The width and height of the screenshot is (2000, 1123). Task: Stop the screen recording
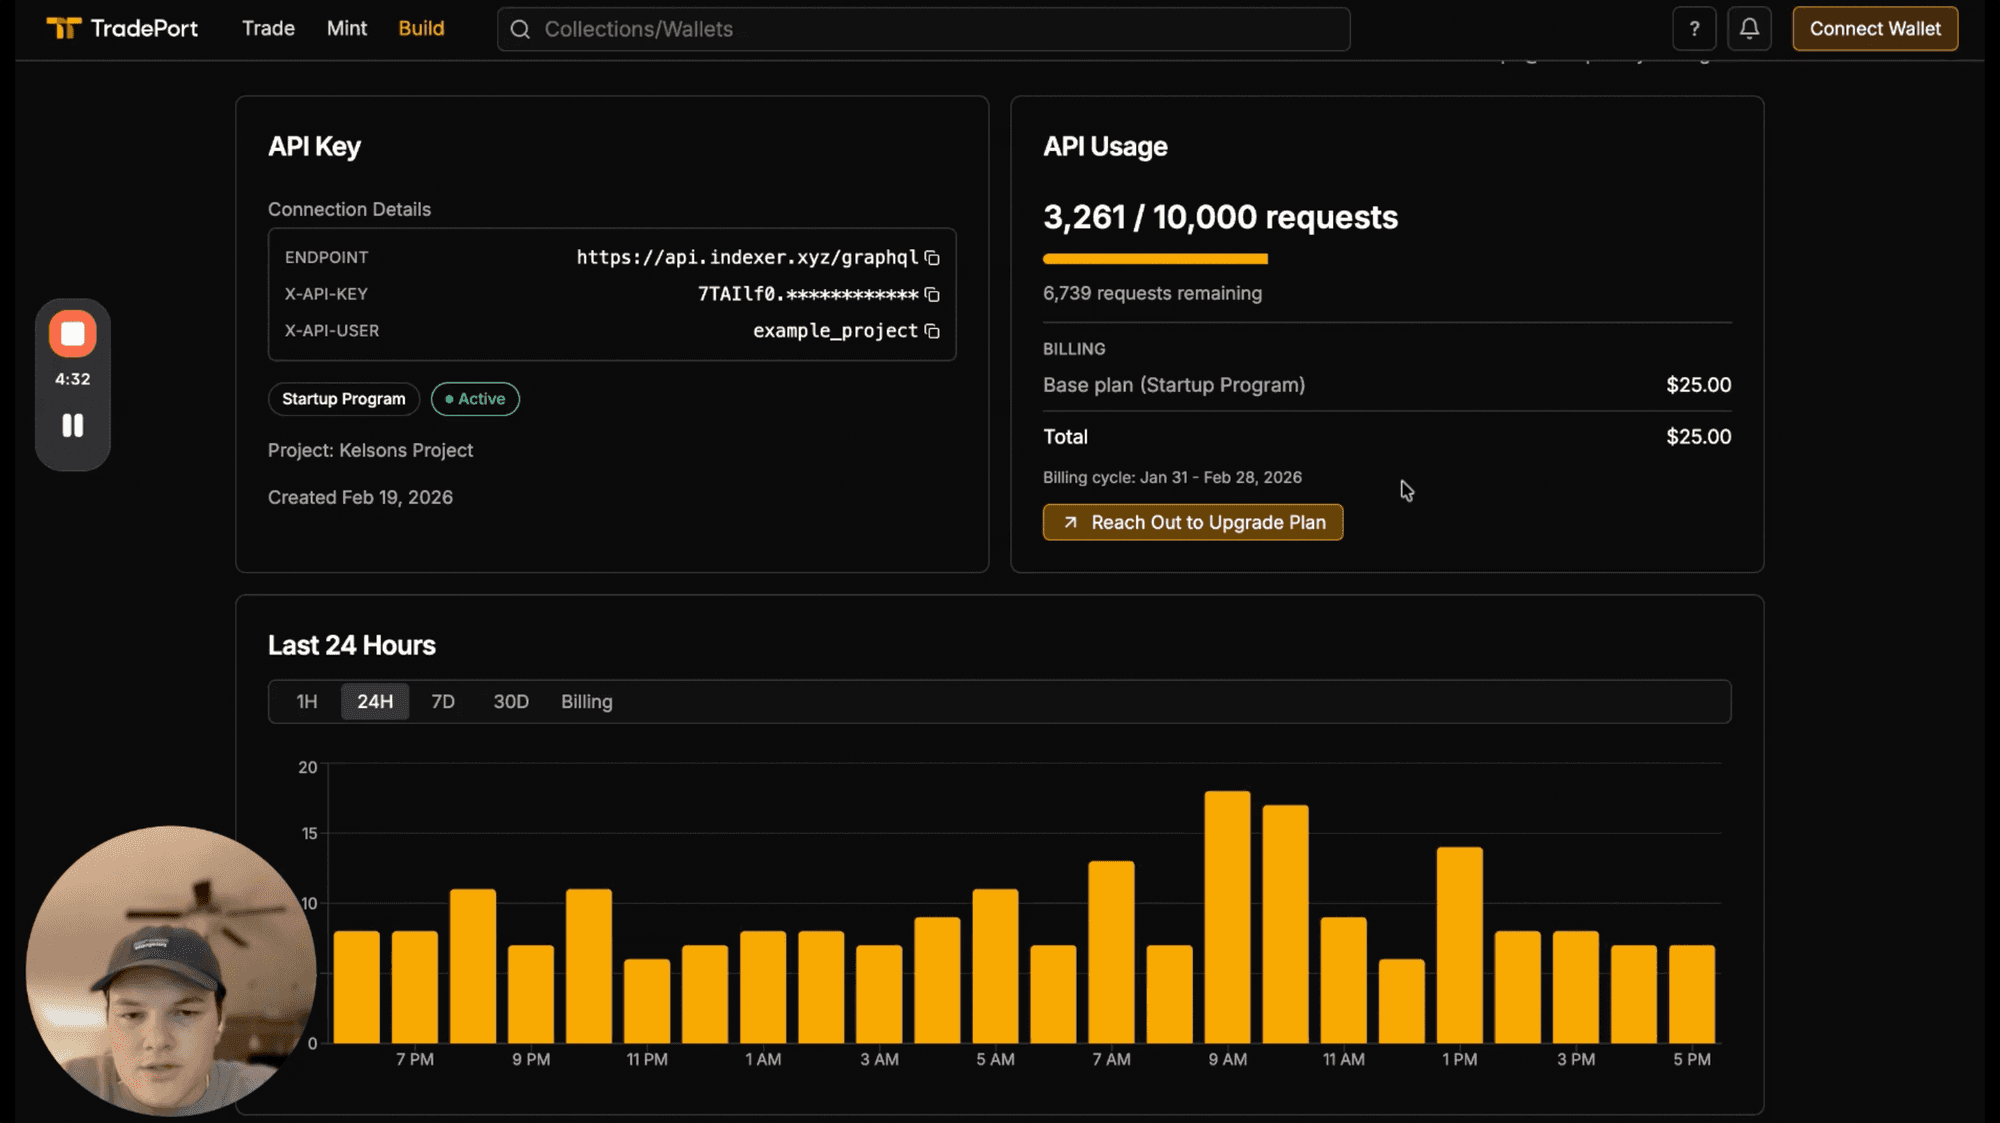(x=72, y=333)
